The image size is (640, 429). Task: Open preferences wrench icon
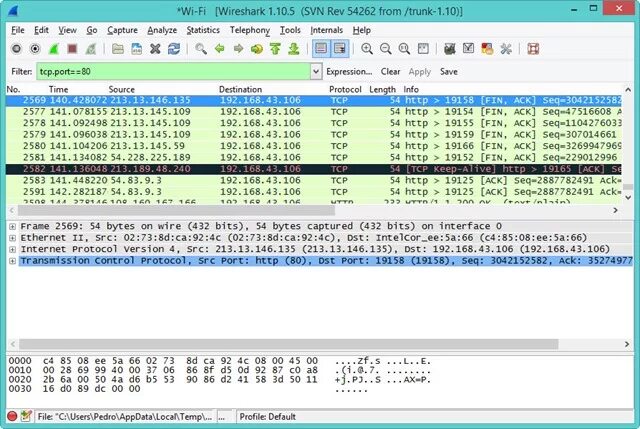point(506,49)
